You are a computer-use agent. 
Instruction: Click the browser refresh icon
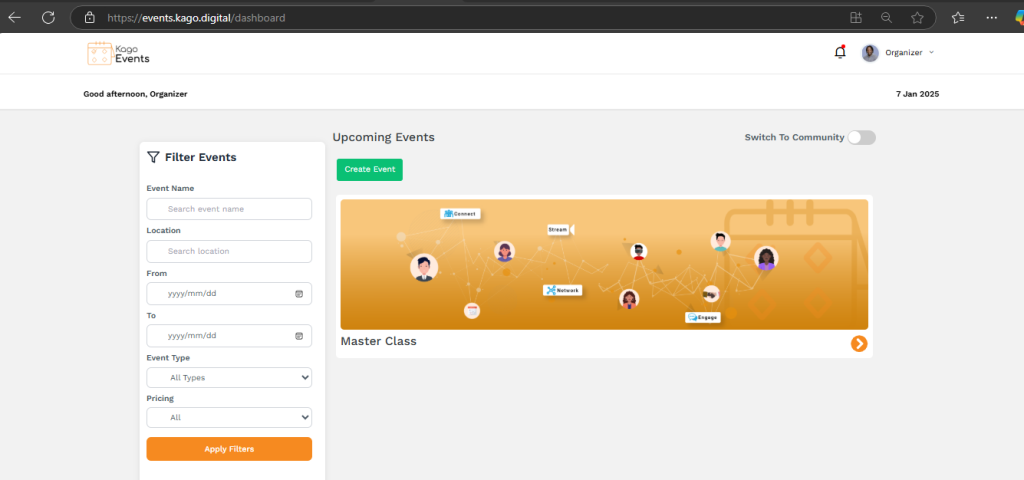(47, 17)
